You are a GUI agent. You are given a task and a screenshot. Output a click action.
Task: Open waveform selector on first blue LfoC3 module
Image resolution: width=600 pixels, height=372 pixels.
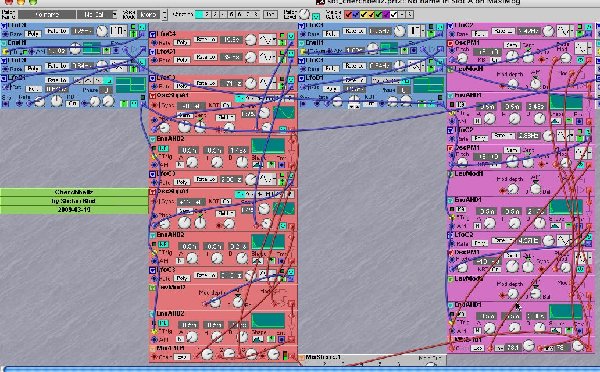118,31
